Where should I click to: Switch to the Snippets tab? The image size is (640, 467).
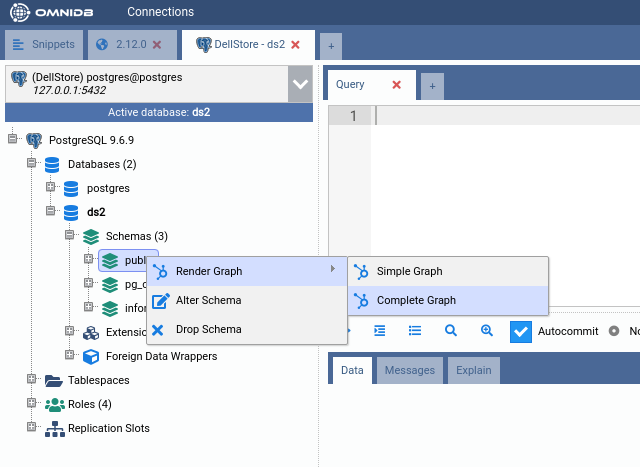[x=44, y=44]
